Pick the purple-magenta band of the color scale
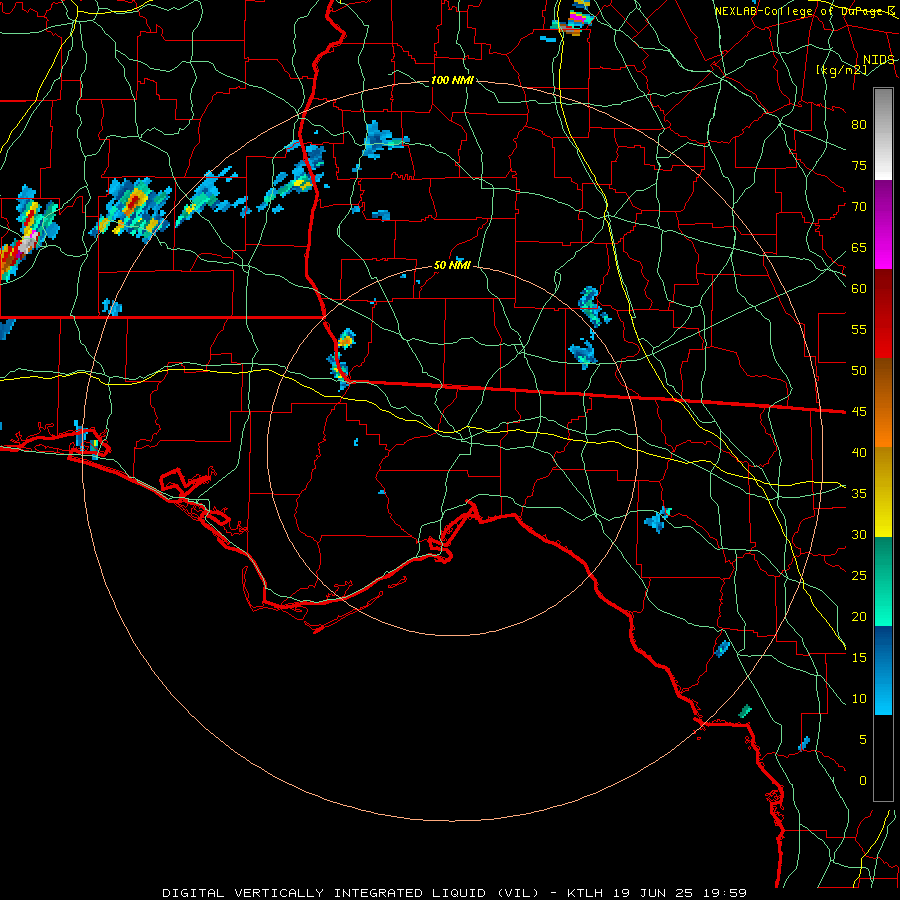This screenshot has height=900, width=900. point(883,224)
